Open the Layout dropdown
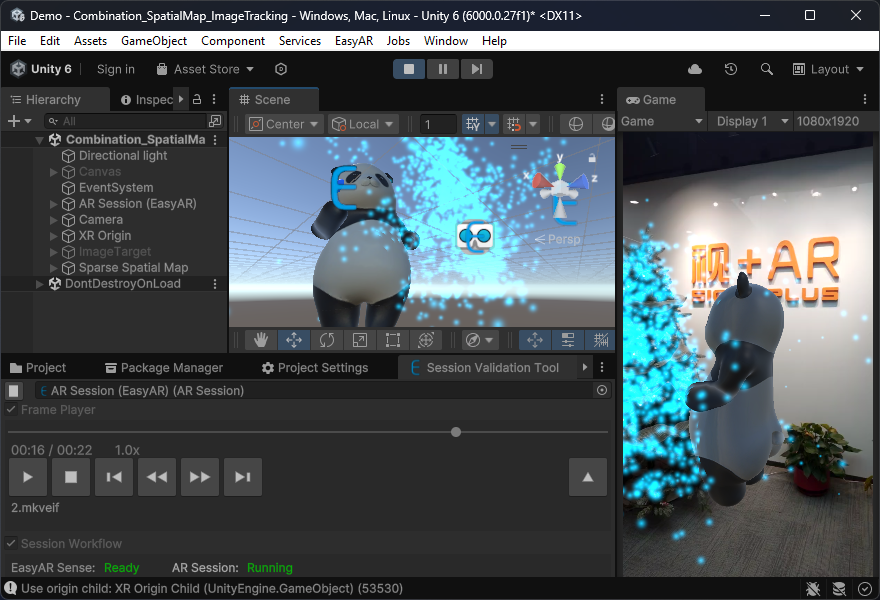This screenshot has width=880, height=600. pyautogui.click(x=829, y=69)
